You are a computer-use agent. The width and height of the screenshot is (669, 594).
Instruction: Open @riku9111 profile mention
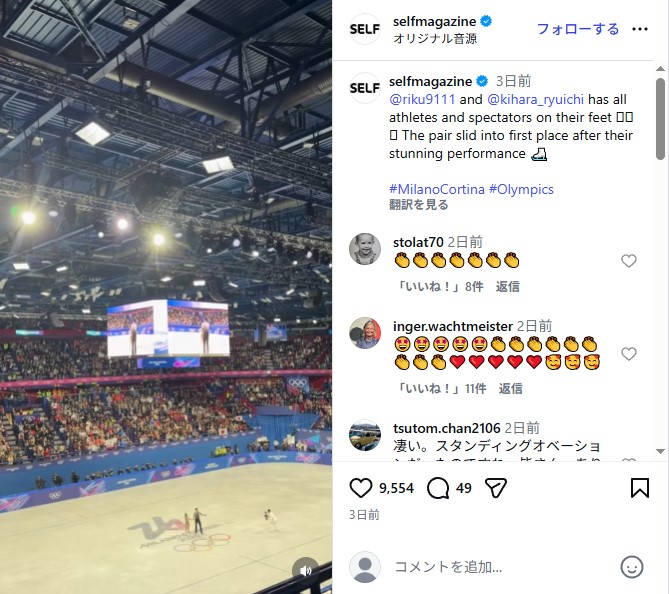(x=422, y=99)
